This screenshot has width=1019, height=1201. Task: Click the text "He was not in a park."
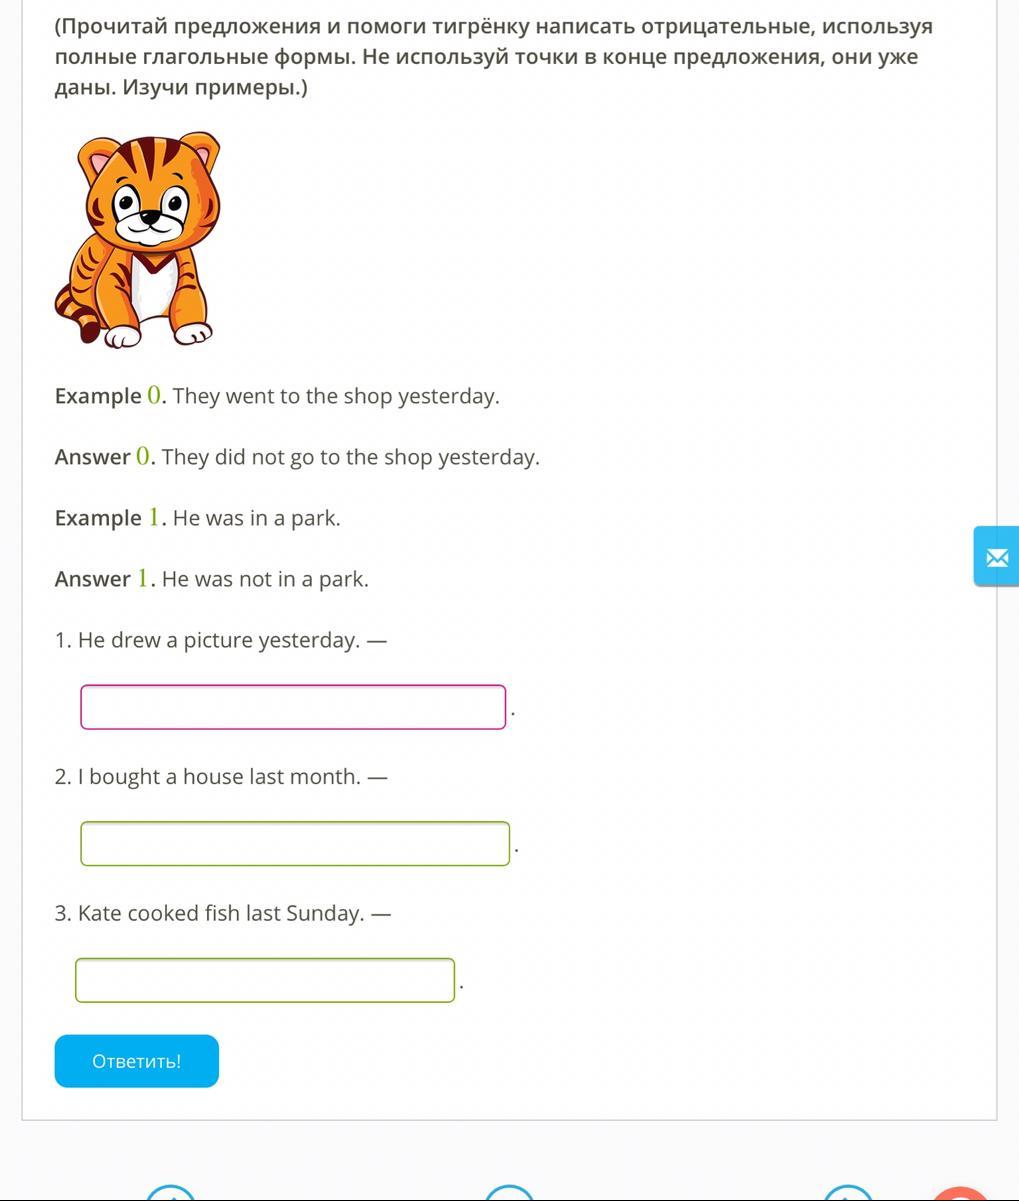click(265, 579)
